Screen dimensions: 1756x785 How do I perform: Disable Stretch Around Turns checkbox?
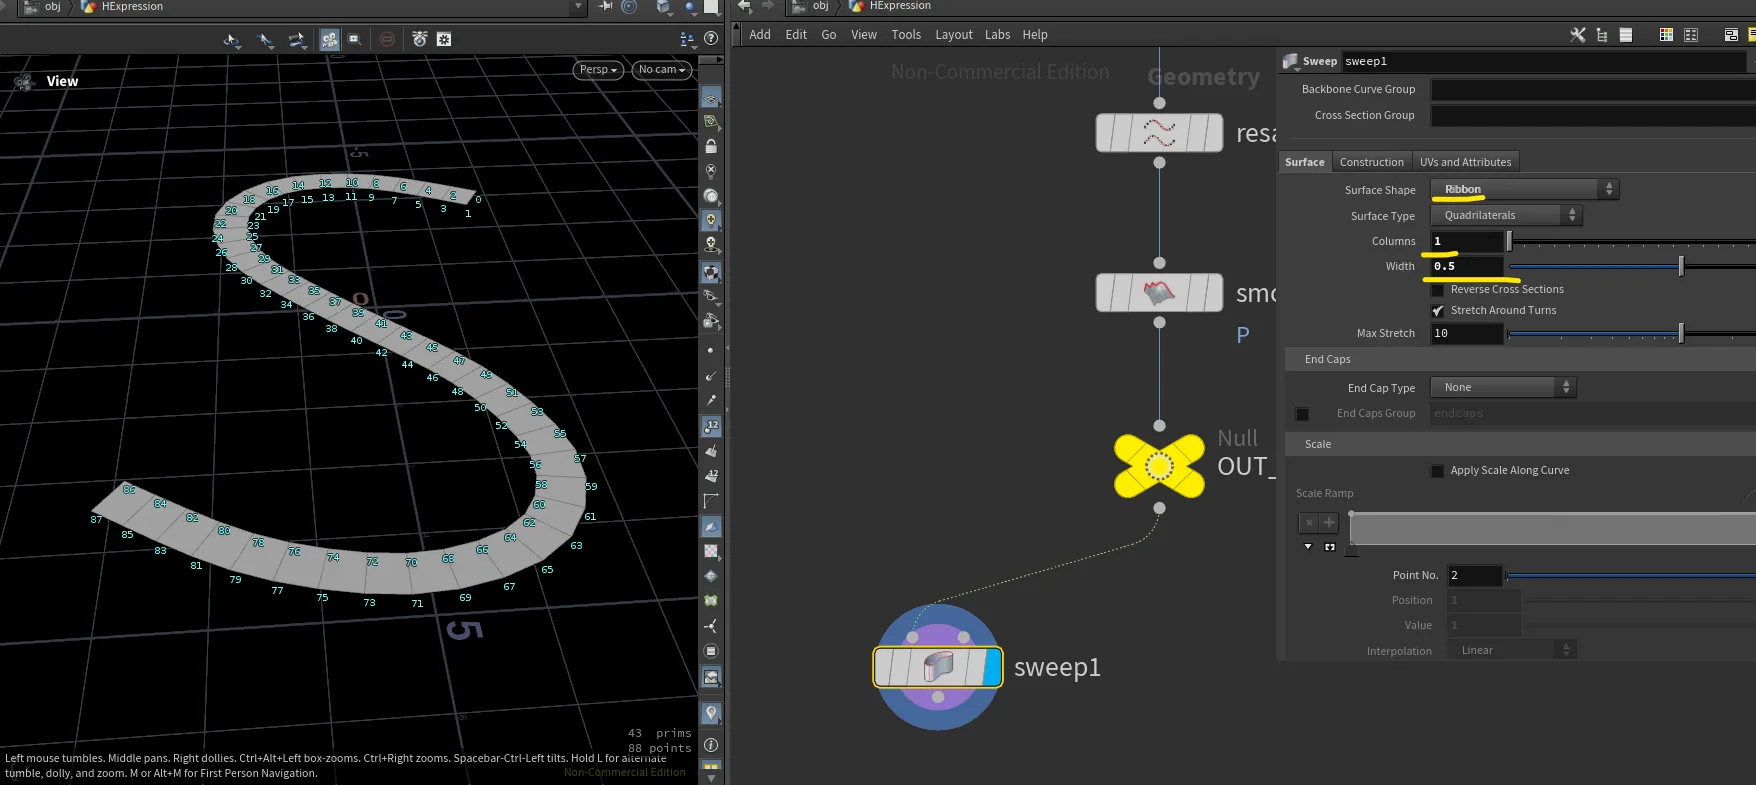pyautogui.click(x=1437, y=311)
